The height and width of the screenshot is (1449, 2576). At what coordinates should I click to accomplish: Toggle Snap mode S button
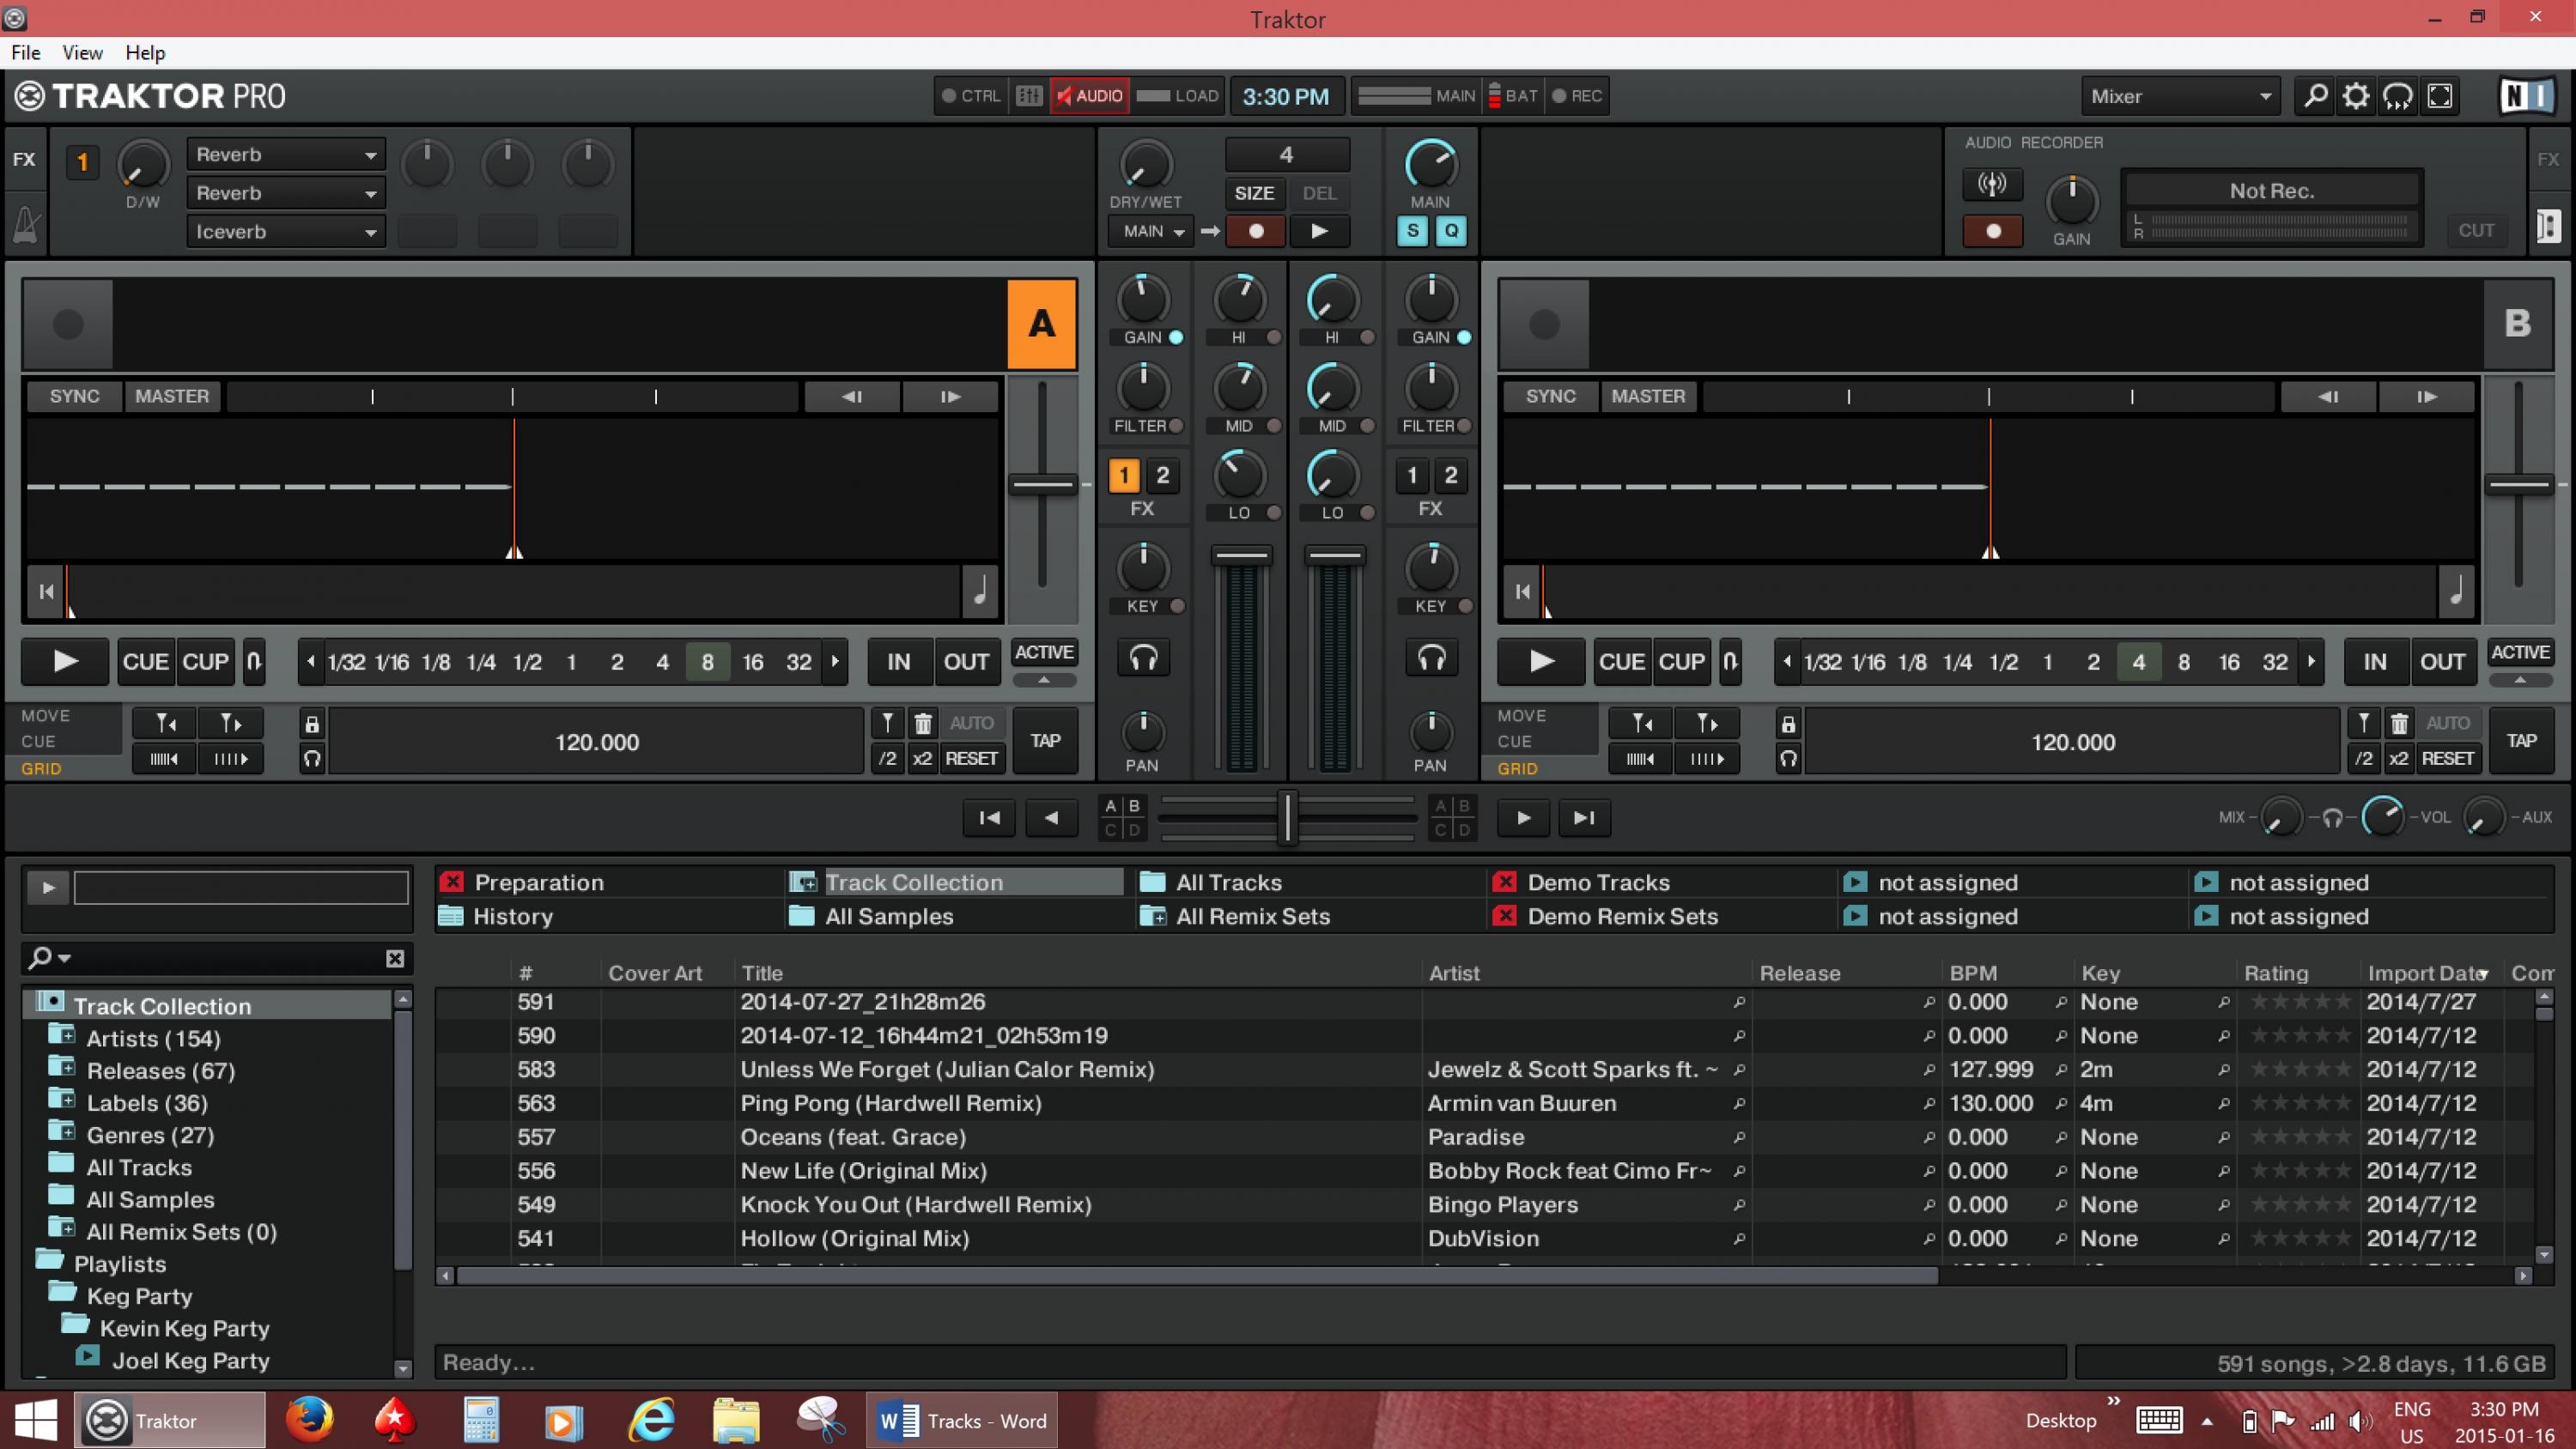1412,231
